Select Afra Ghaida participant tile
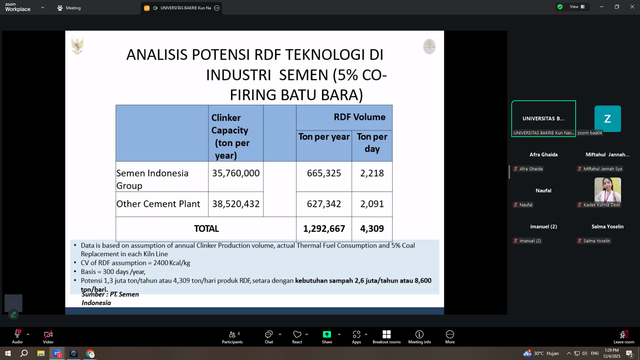Image resolution: width=640 pixels, height=360 pixels. click(543, 155)
